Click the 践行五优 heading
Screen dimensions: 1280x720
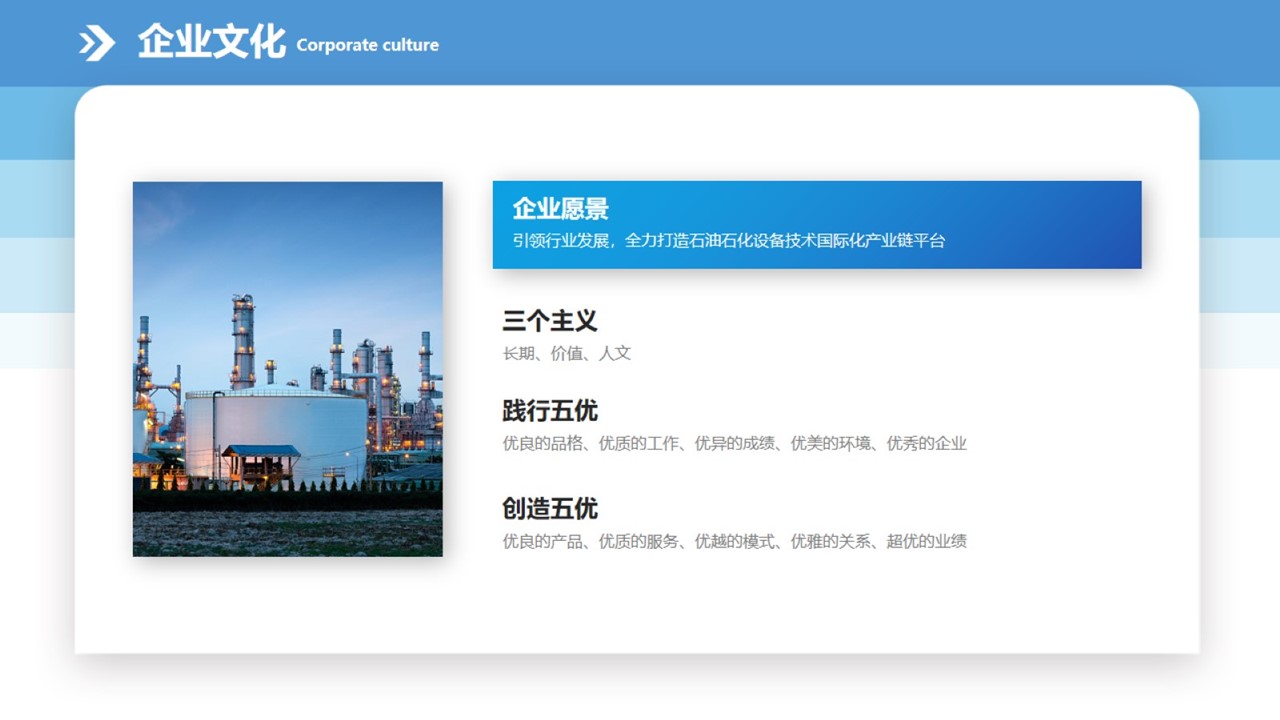pyautogui.click(x=550, y=411)
